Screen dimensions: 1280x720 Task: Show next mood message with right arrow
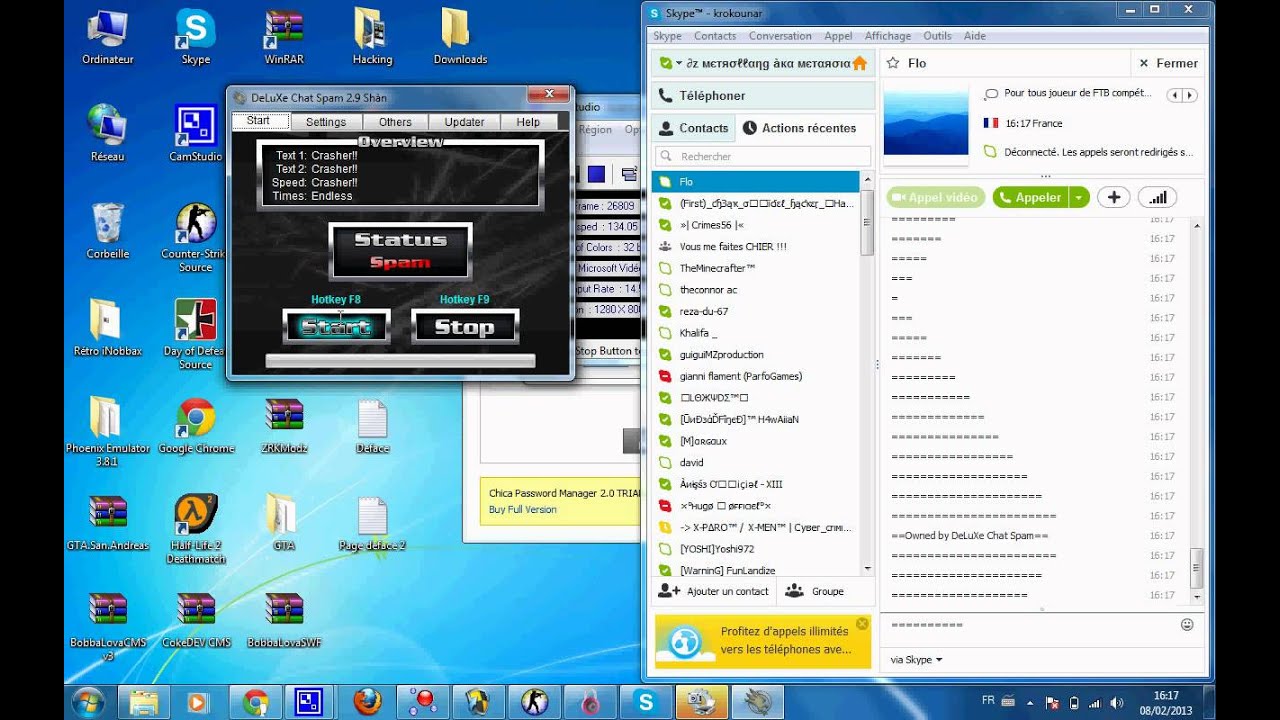(1190, 95)
